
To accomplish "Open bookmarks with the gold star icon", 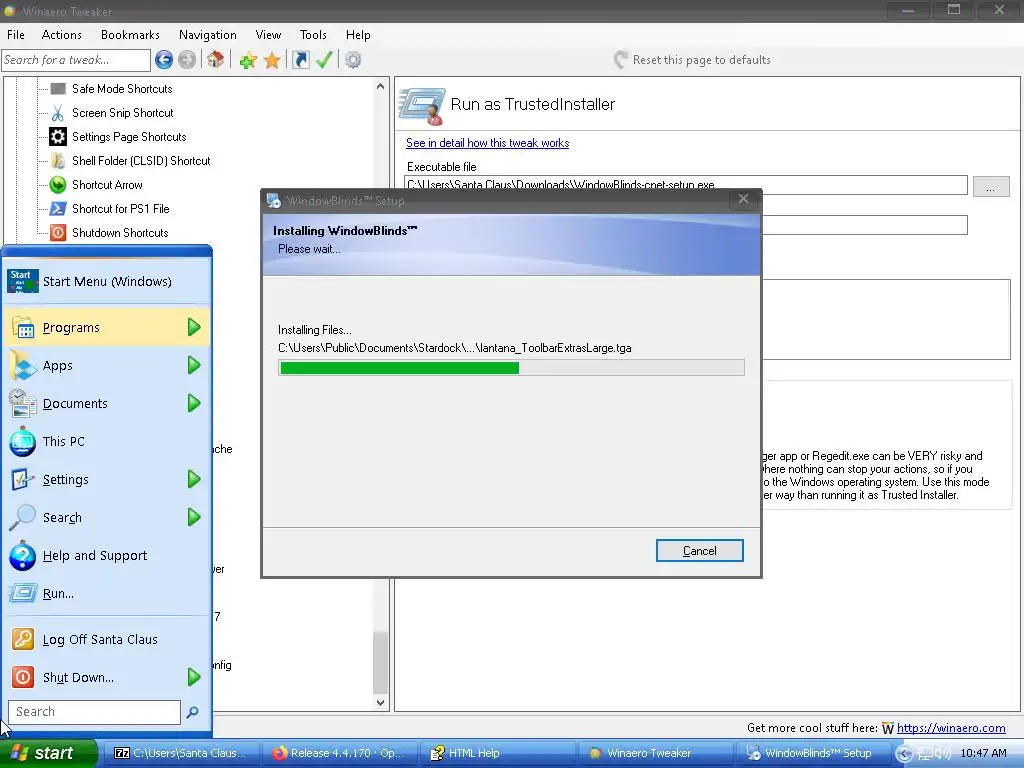I will point(272,61).
